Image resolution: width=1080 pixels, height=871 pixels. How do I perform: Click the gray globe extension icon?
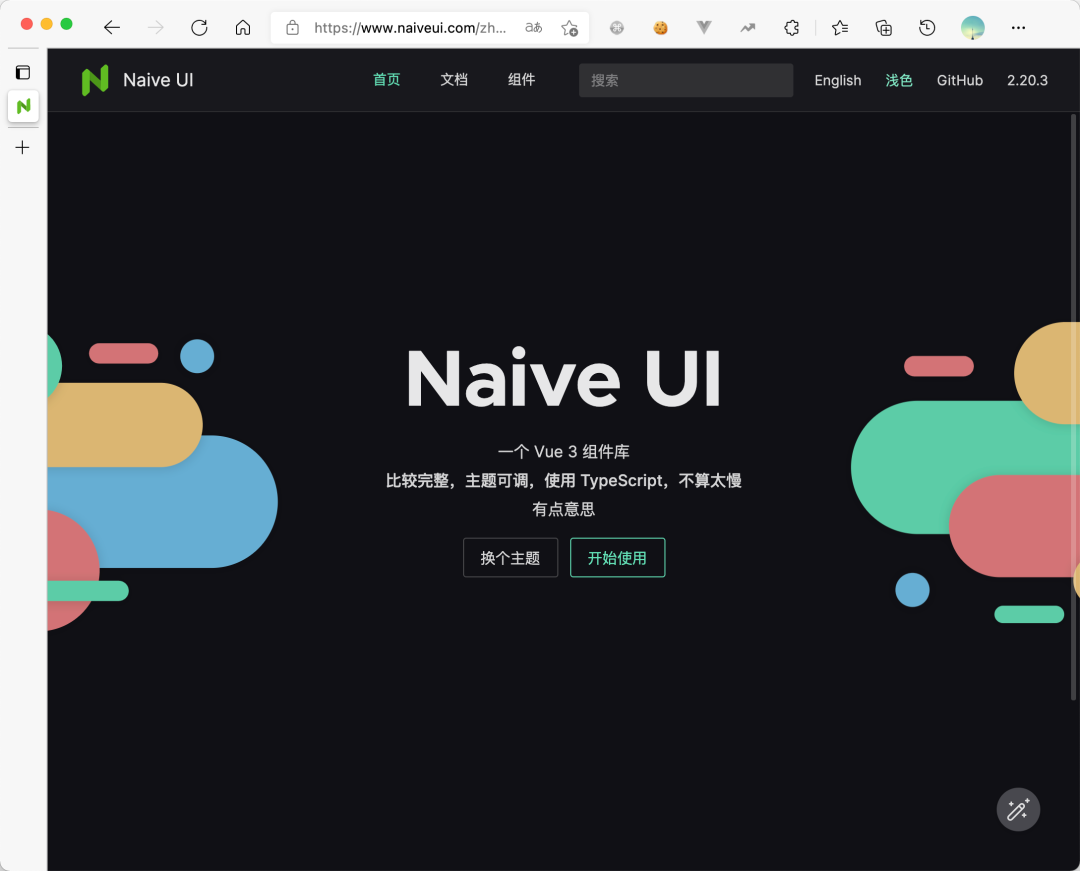(x=617, y=28)
